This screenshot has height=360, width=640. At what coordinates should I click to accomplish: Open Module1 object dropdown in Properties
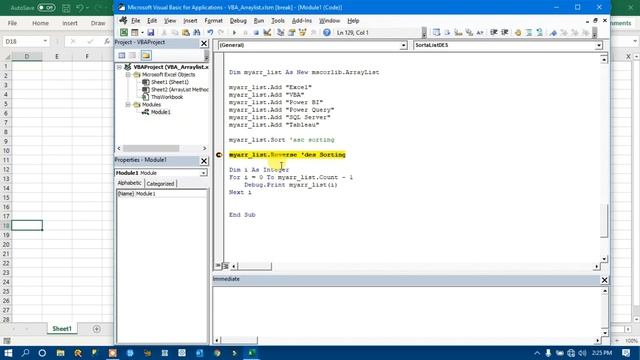coord(203,173)
